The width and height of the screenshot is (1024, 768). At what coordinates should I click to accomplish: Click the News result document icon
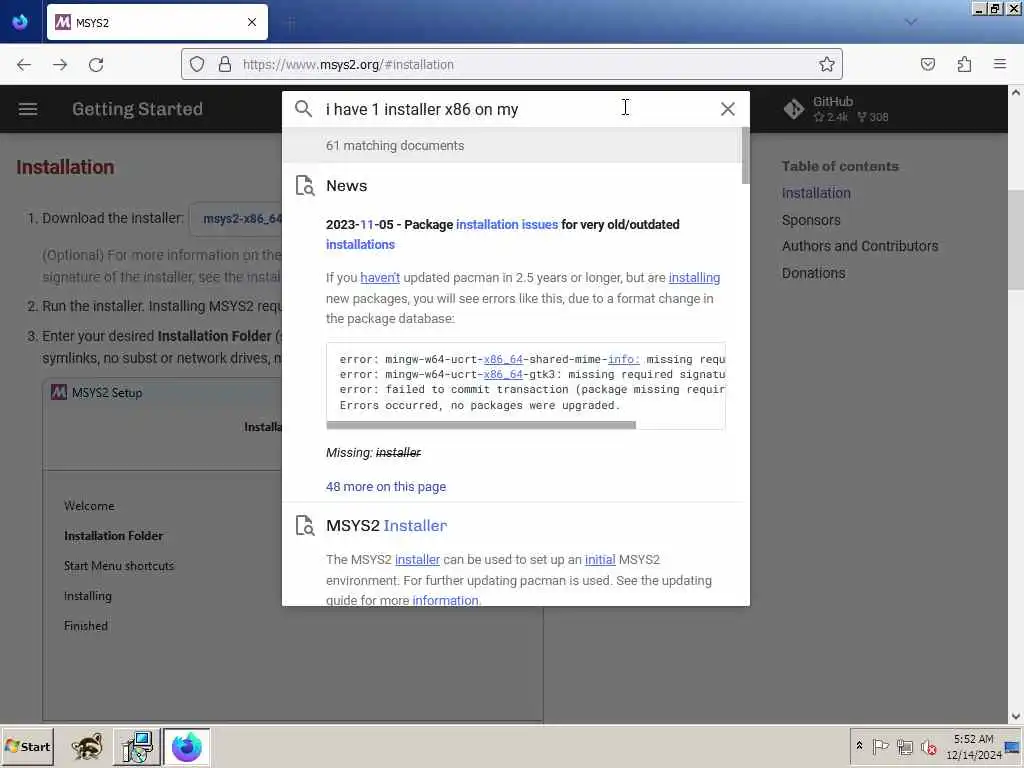click(x=305, y=185)
